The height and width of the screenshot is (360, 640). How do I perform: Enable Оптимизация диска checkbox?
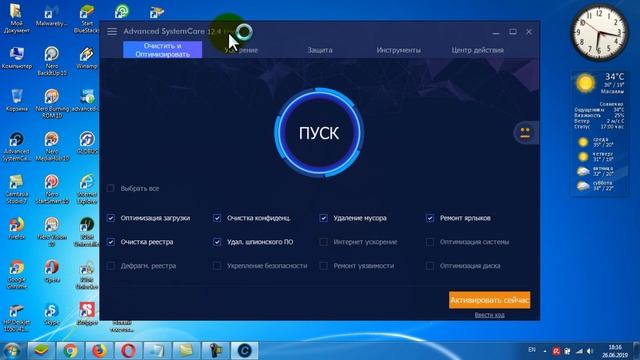(x=430, y=266)
